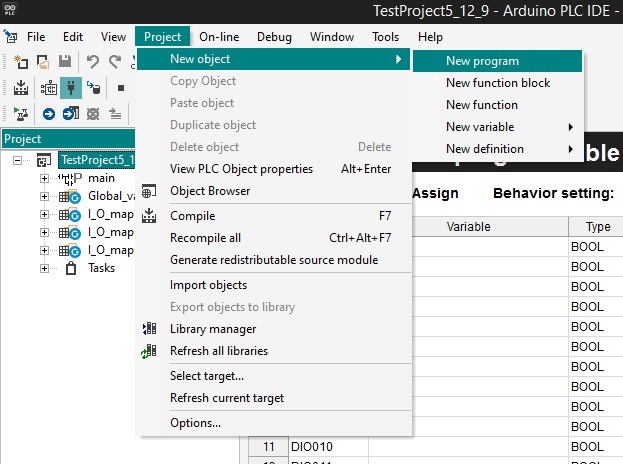The height and width of the screenshot is (464, 623).
Task: Open the File menu
Action: [x=36, y=37]
